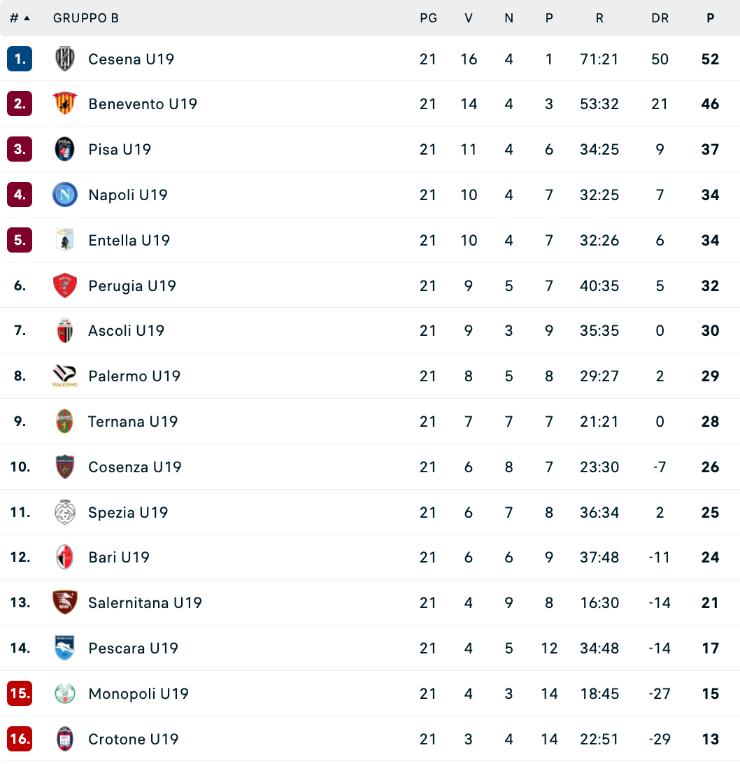Sort by DR goal difference header
Image resolution: width=740 pixels, height=764 pixels.
pos(659,18)
